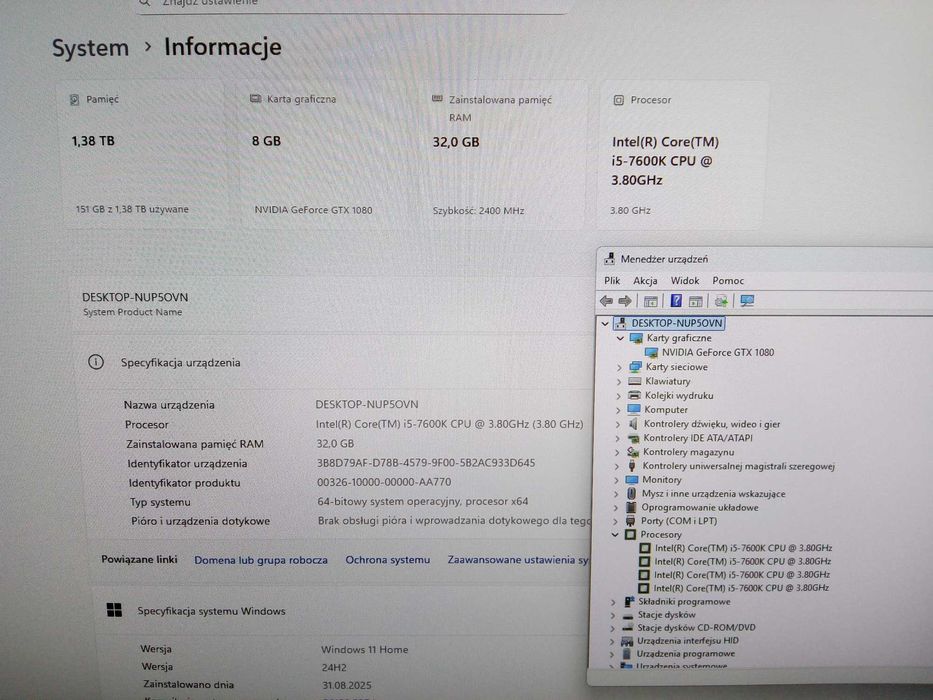Click the Oprogramowanie układowe icon
Viewport: 933px width, 700px height.
click(631, 507)
